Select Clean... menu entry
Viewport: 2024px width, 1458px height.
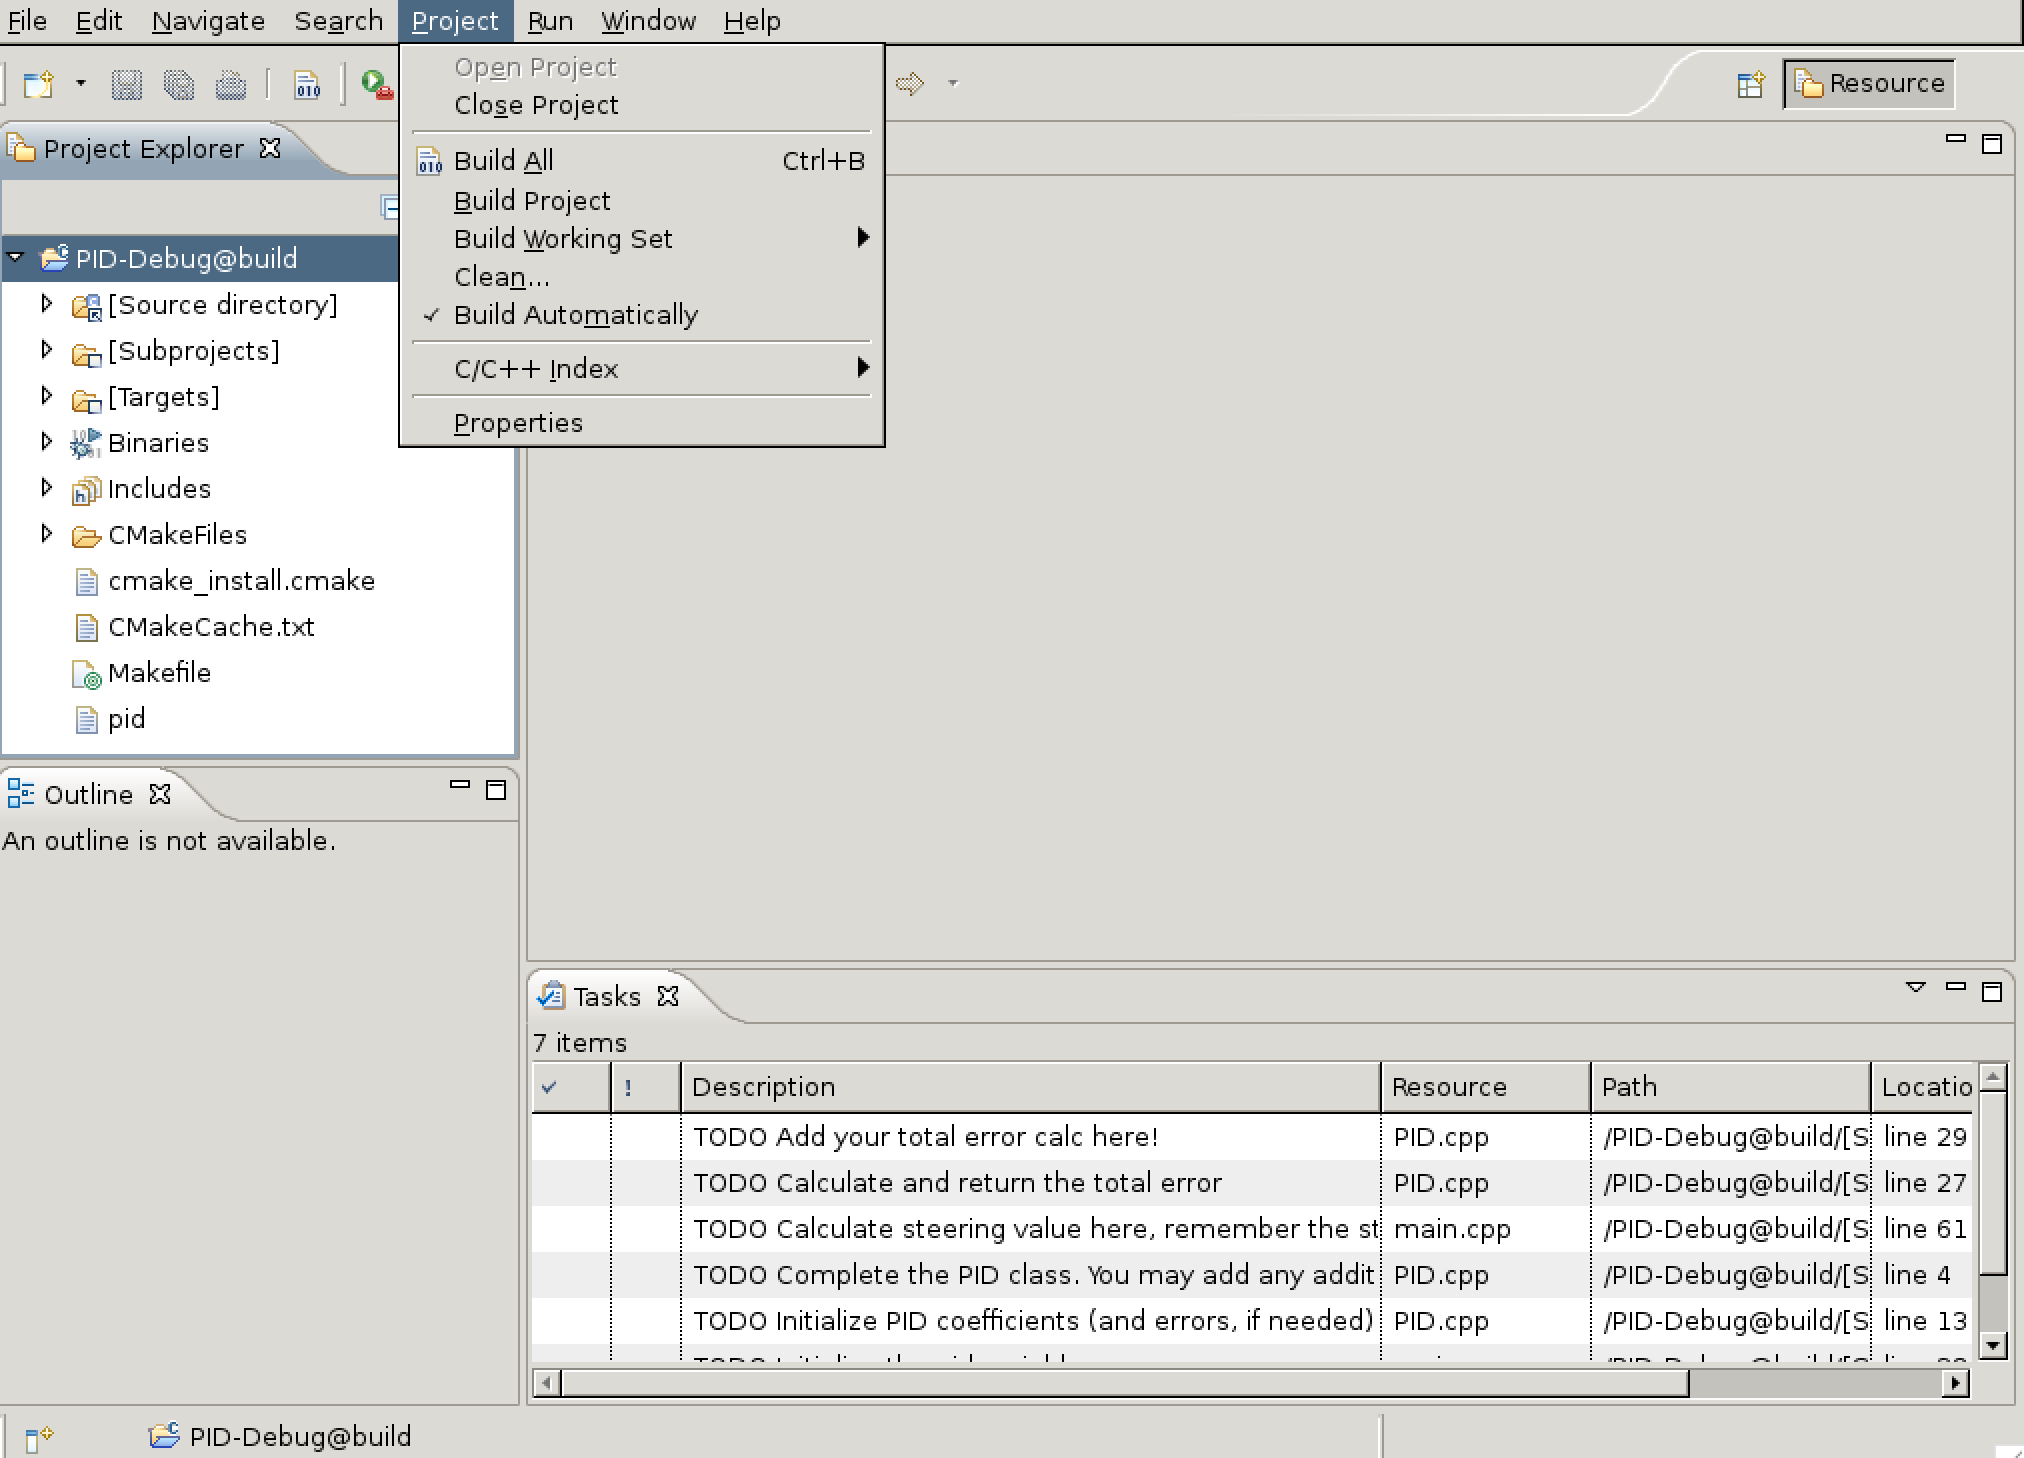[x=501, y=277]
